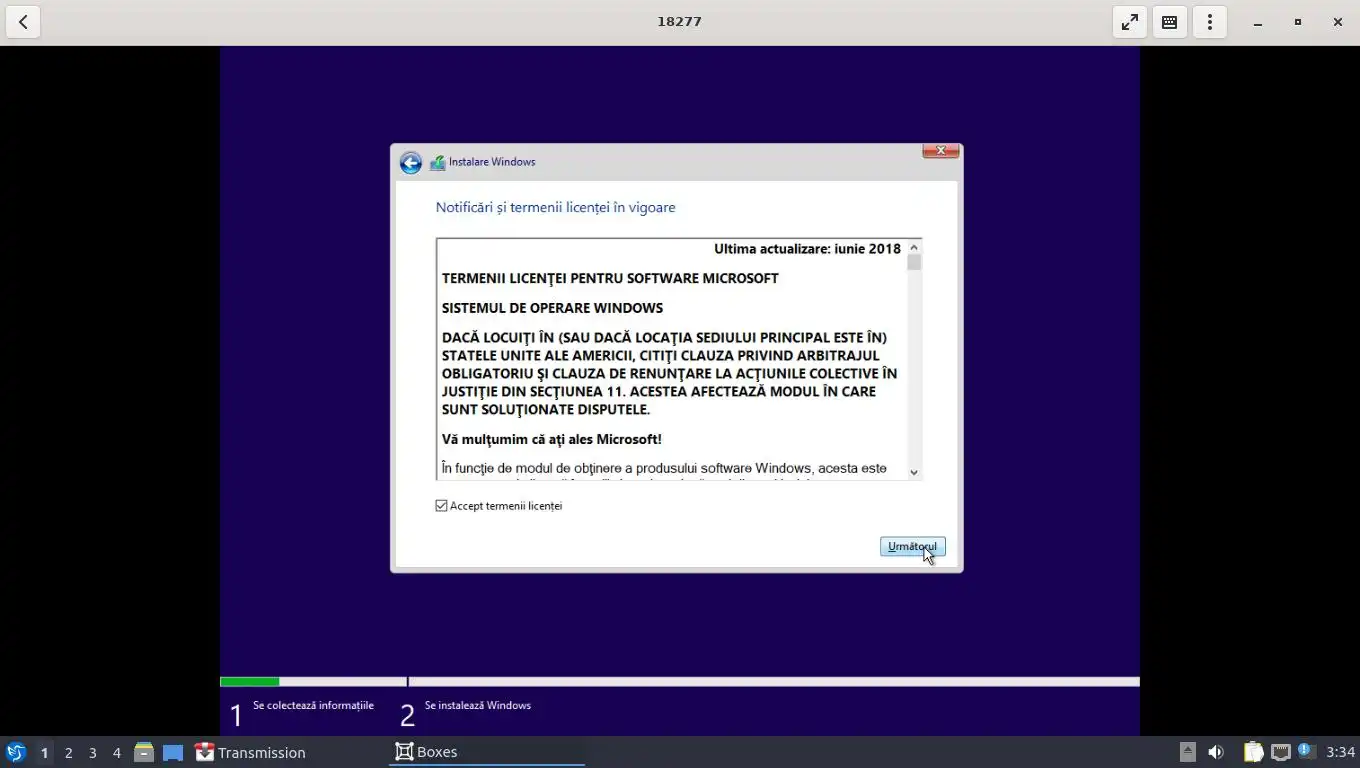Open the Boxes keyboard shortcuts menu

1169,21
